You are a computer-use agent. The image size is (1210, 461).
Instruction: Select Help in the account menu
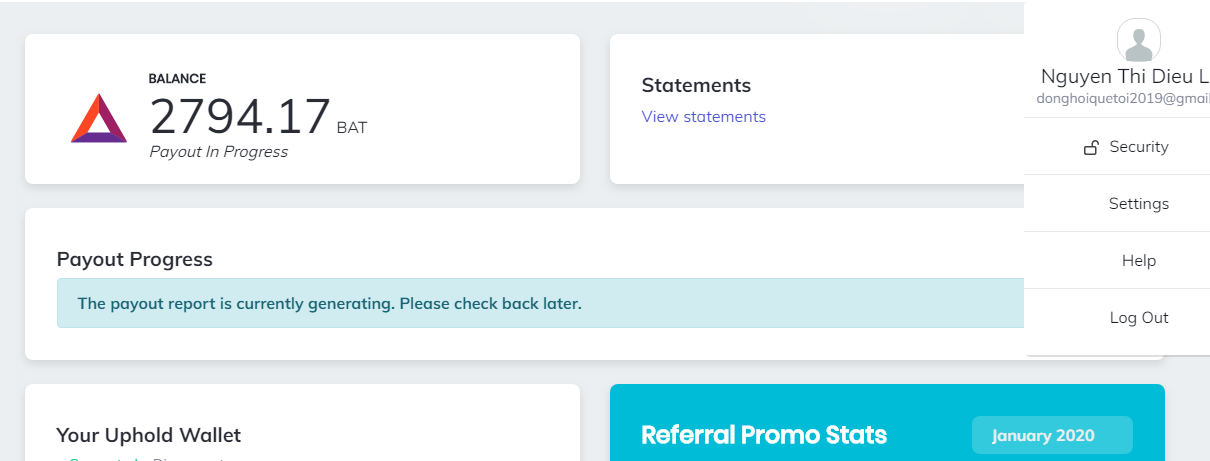pyautogui.click(x=1138, y=261)
